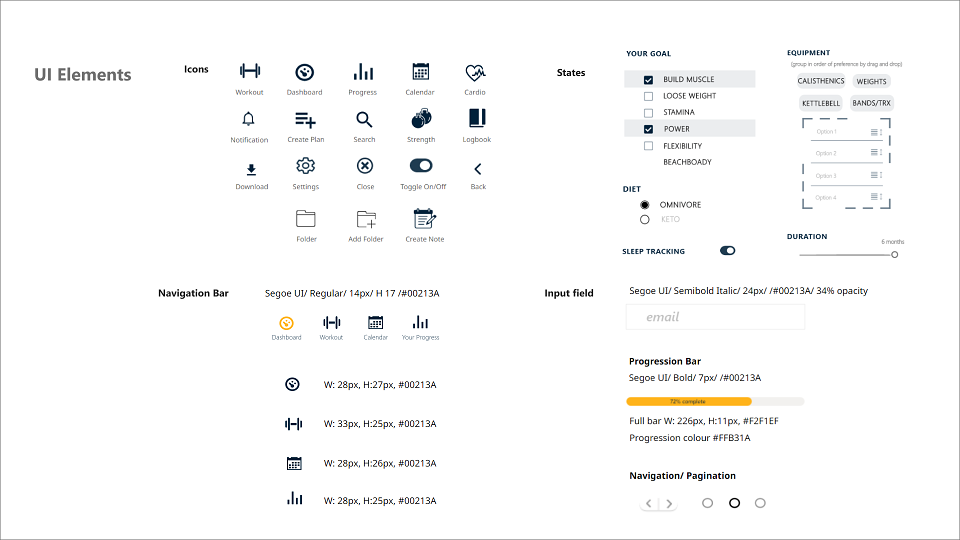Click the Download arrow icon
960x540 pixels.
tap(251, 170)
